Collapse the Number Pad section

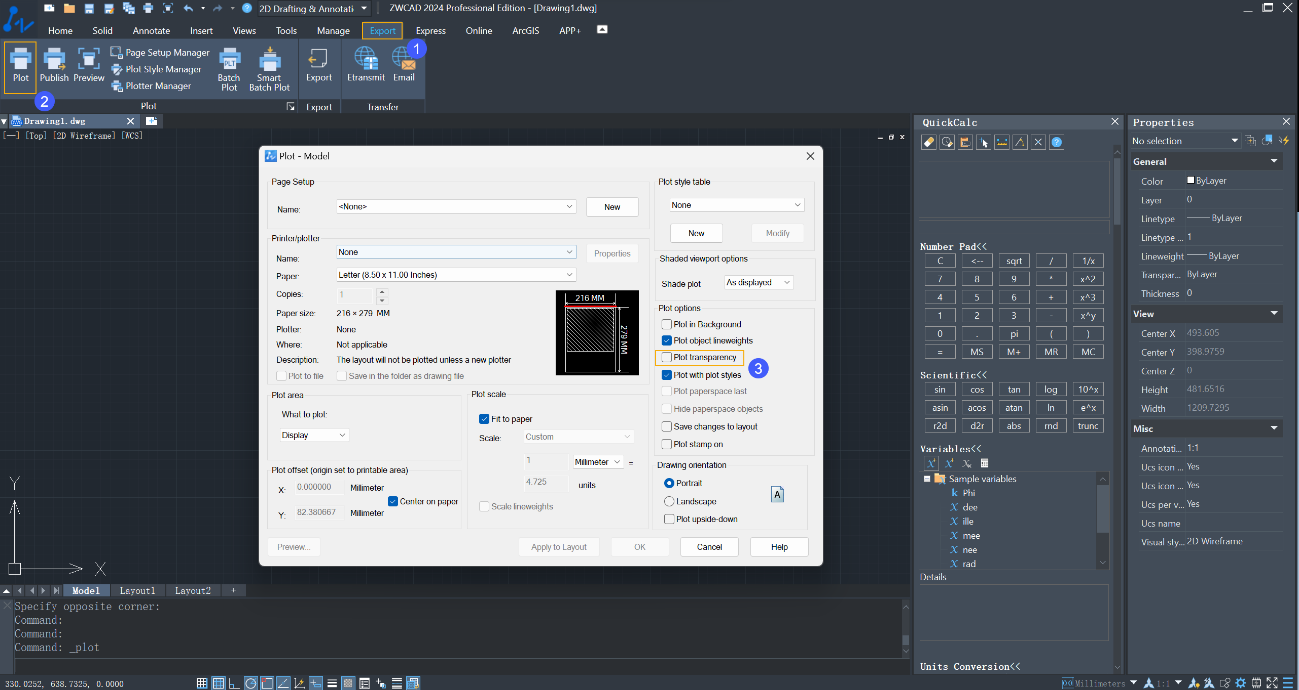(953, 246)
